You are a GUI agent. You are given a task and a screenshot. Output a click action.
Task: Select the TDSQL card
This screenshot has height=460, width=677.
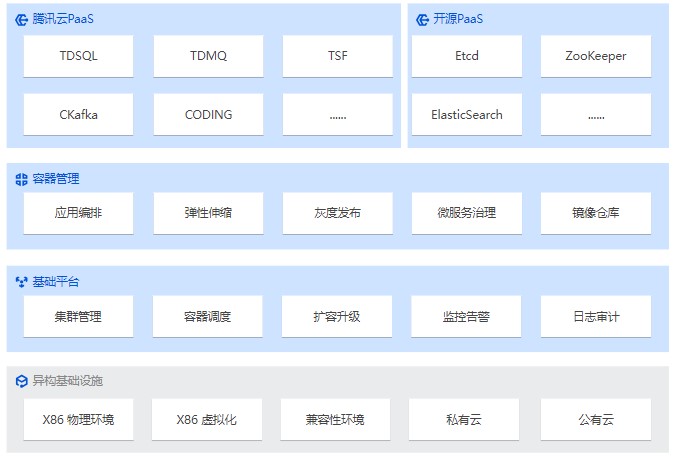(x=78, y=56)
